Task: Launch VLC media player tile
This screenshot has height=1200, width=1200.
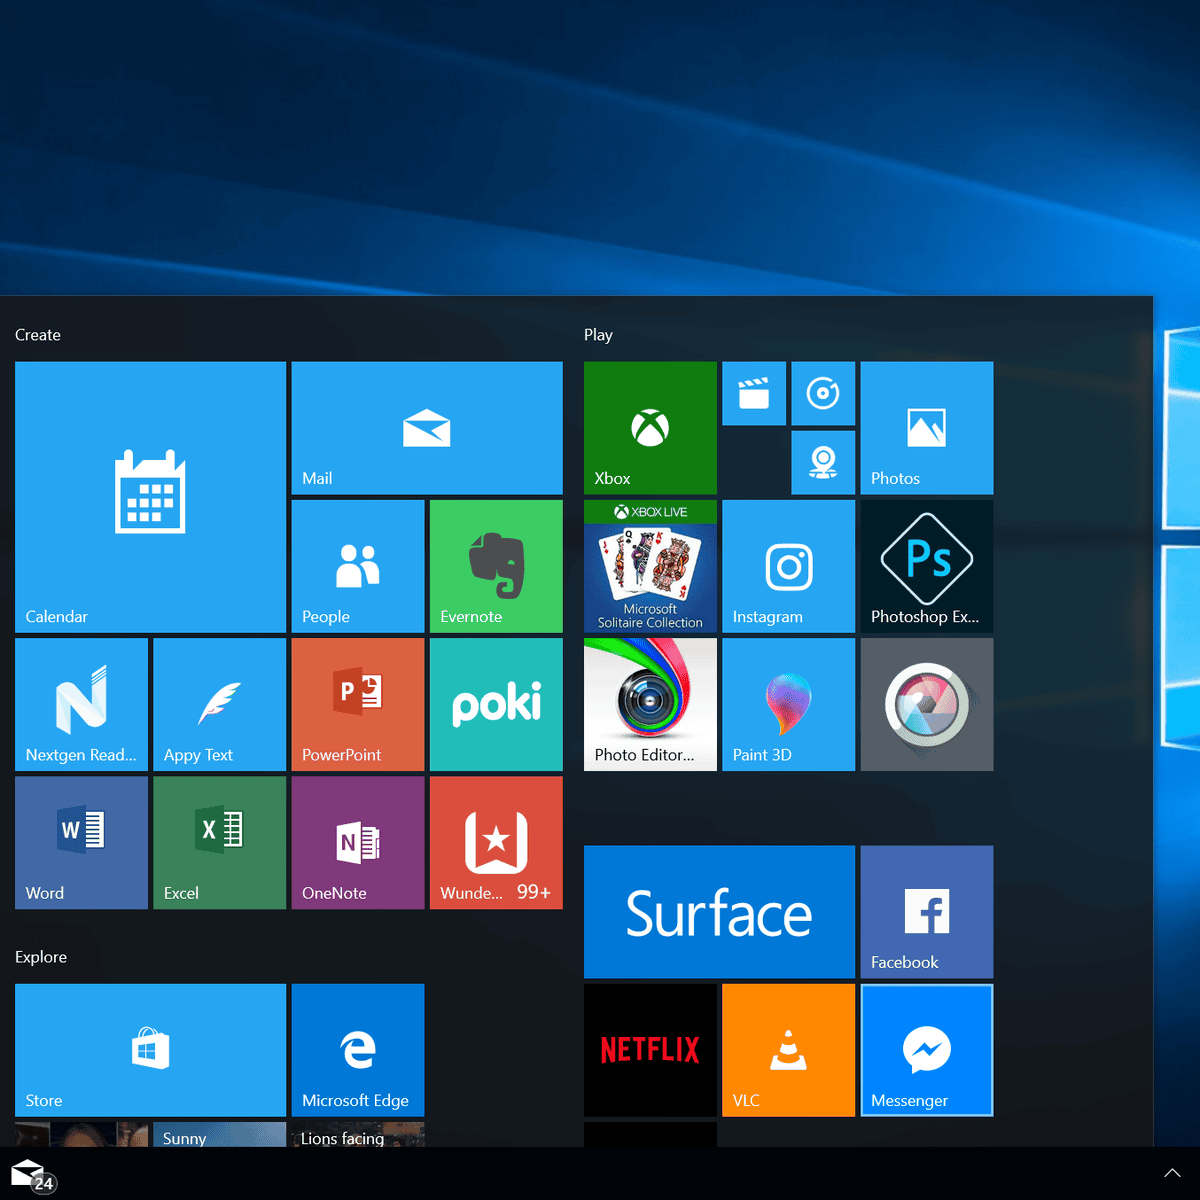Action: [788, 1049]
